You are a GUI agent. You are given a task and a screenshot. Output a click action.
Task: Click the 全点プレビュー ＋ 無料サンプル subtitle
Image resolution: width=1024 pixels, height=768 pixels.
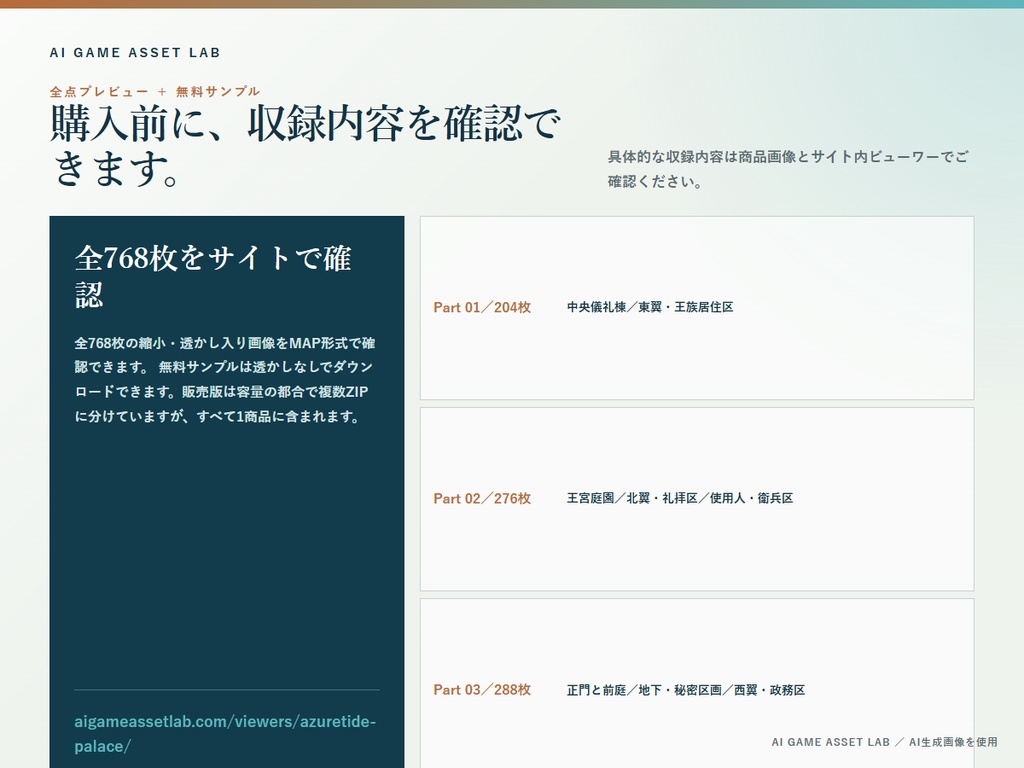coord(155,91)
